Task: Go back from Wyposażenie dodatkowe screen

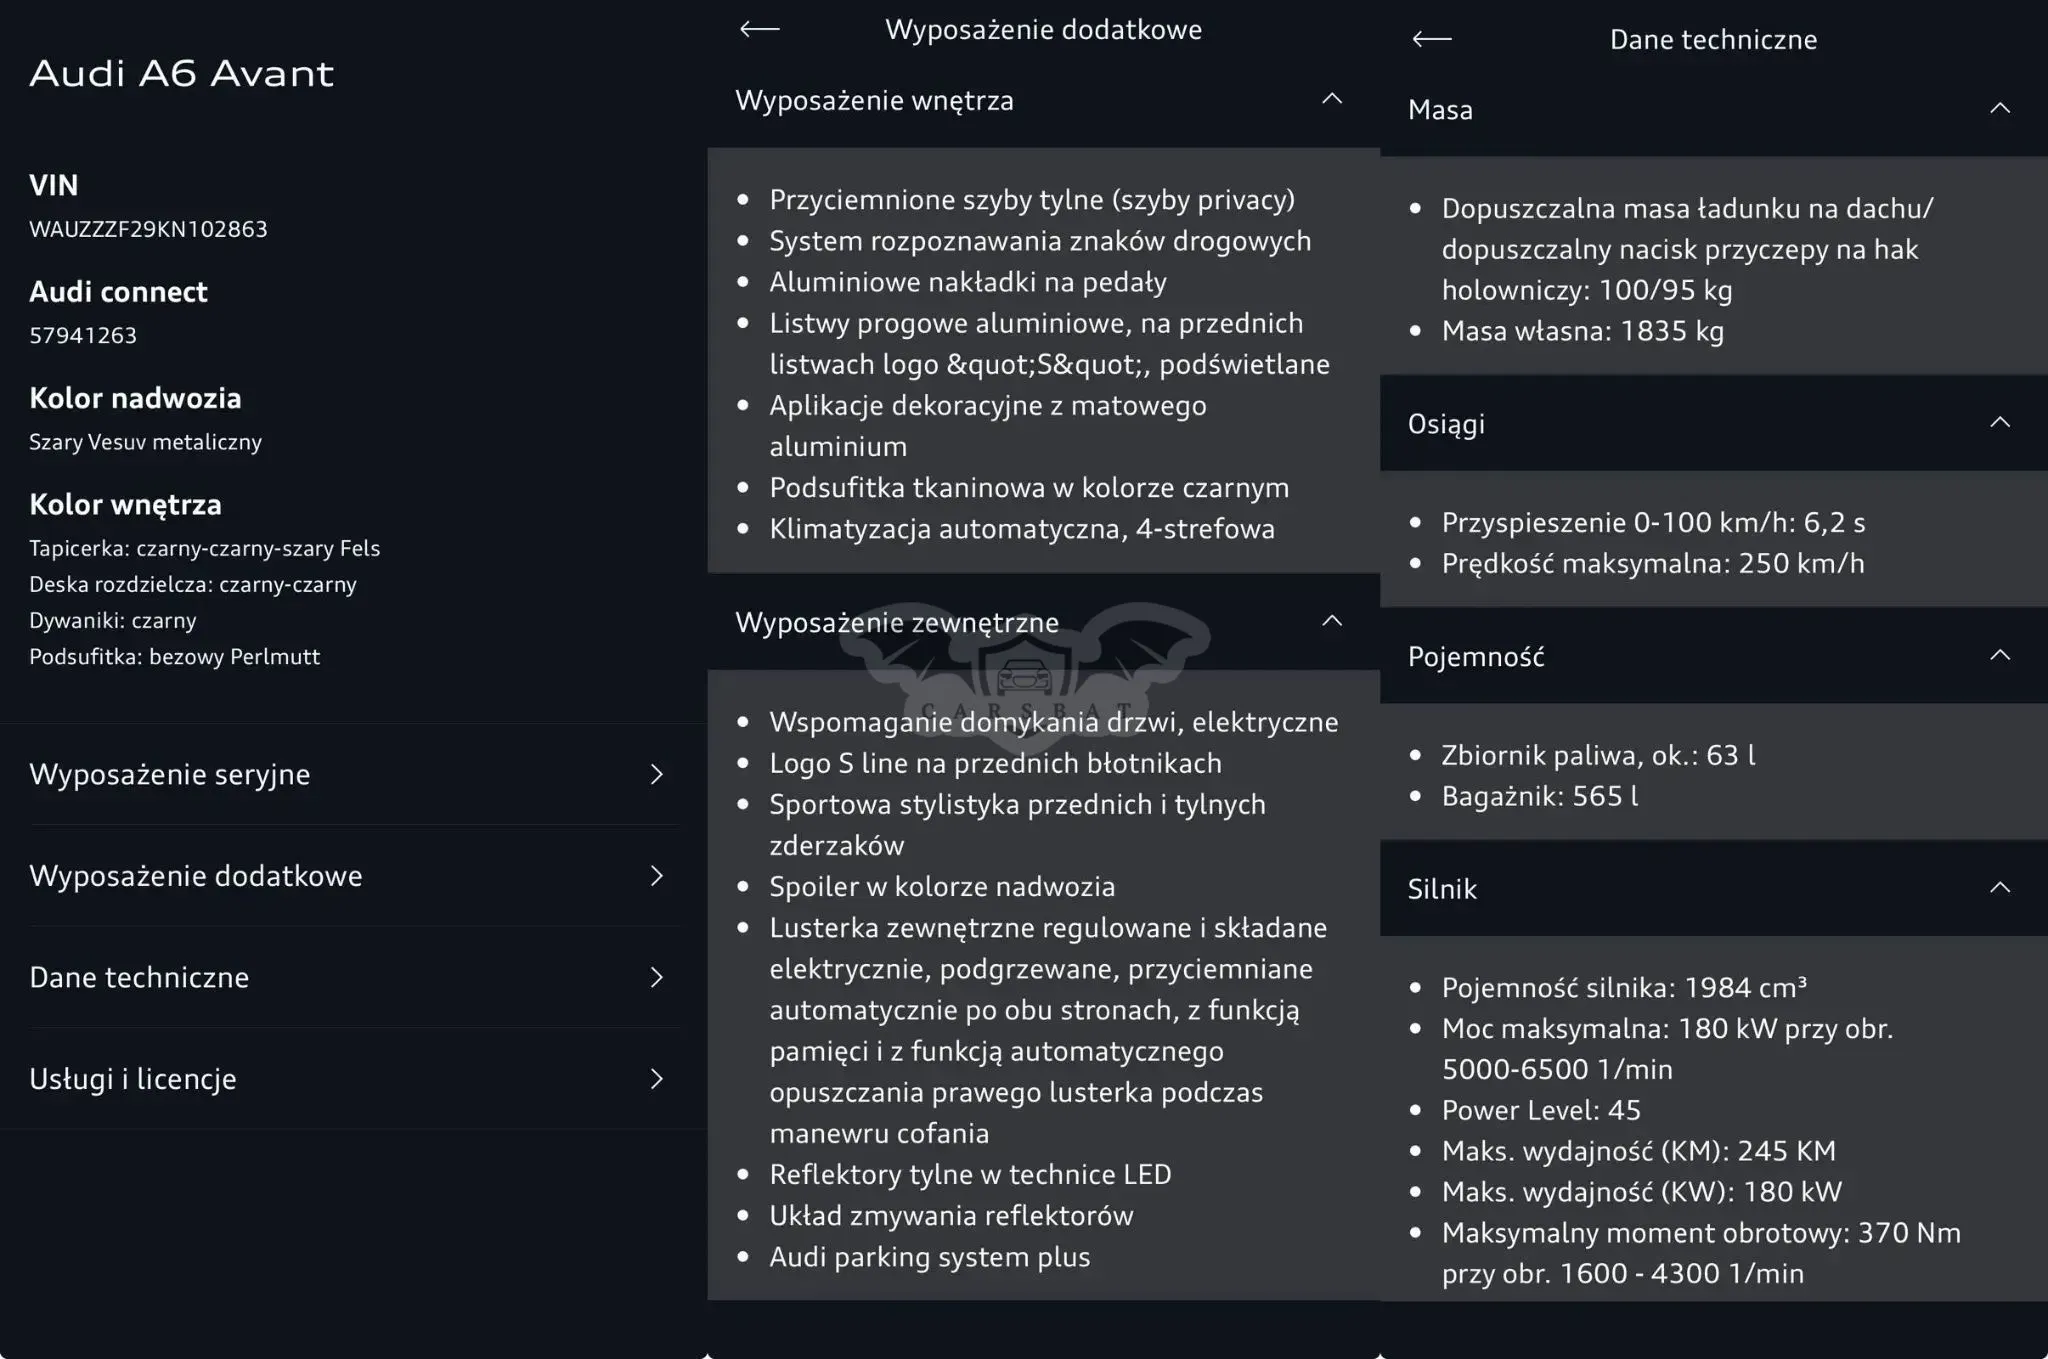Action: pos(759,29)
